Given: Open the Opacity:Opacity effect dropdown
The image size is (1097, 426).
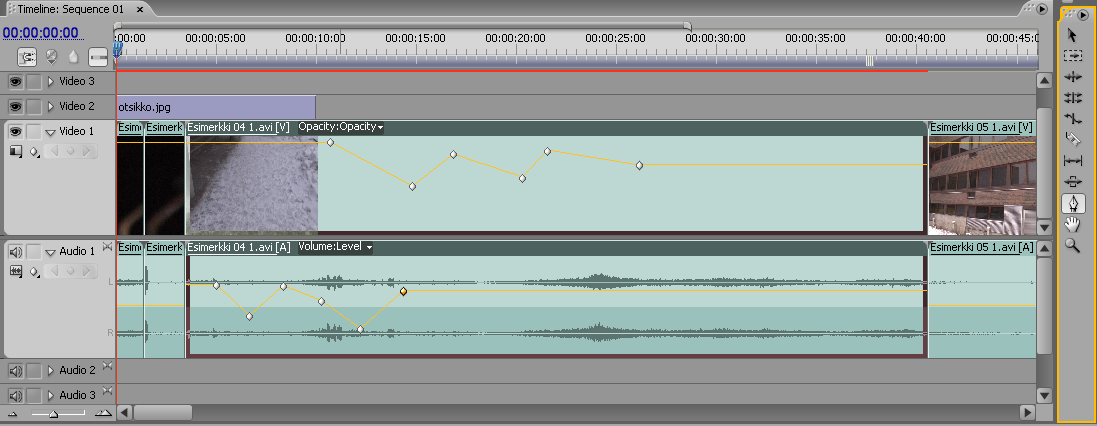Looking at the screenshot, I should (341, 127).
